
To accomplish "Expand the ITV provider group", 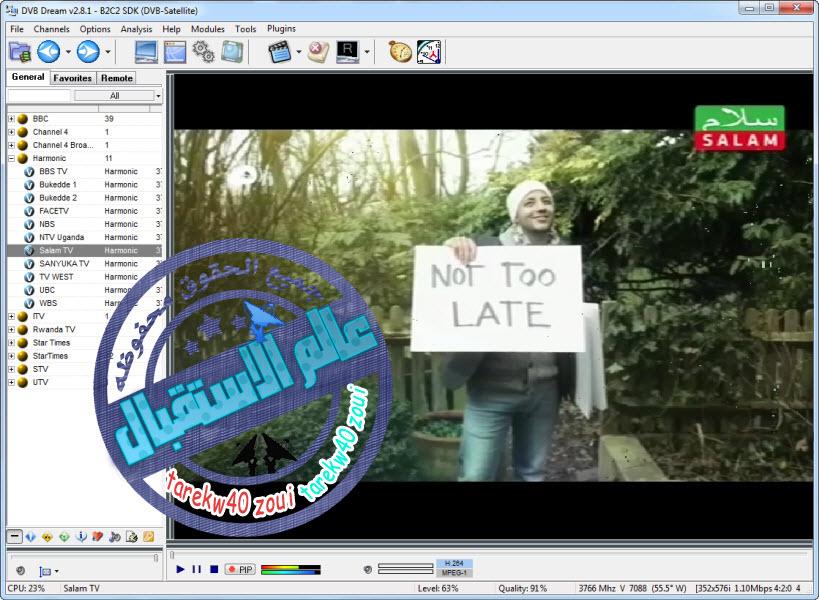I will [11, 316].
